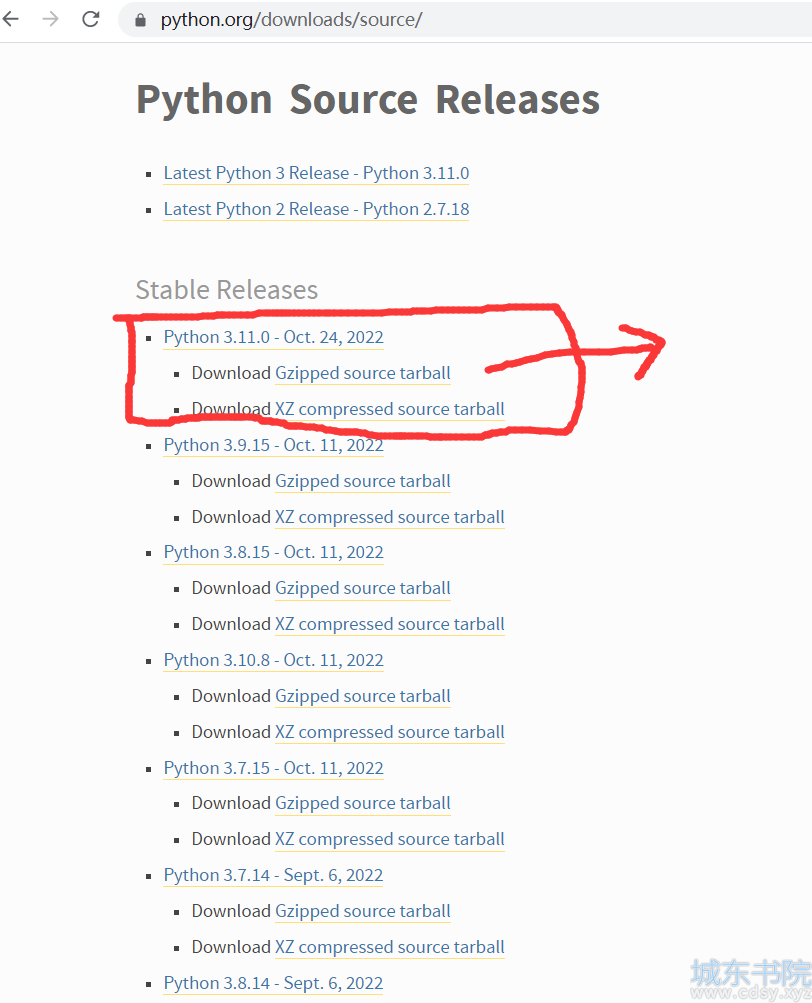The width and height of the screenshot is (812, 1003).
Task: Focus the address bar URL field
Action: point(465,19)
